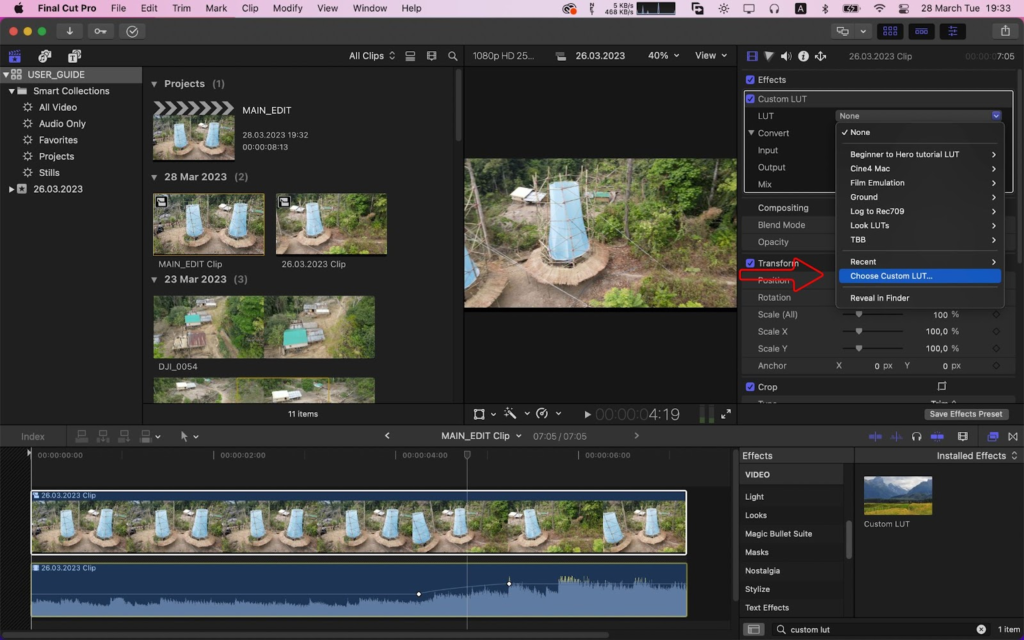
Task: Click the filmstrip view icon in browser
Action: (432, 56)
